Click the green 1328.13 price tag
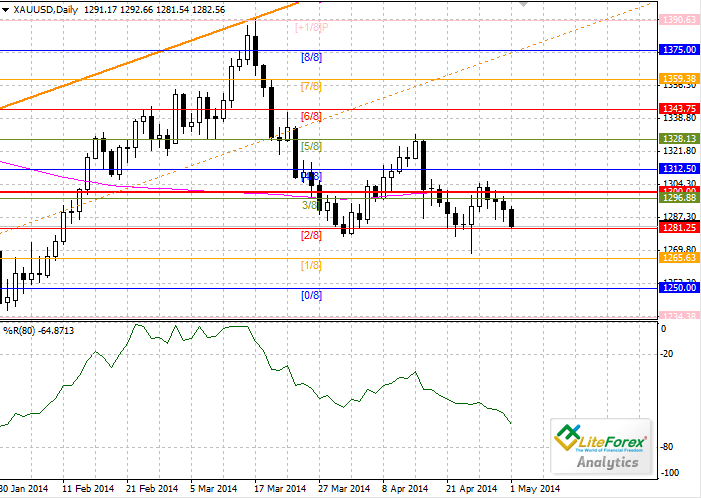Screen dimensions: 701x499 click(679, 139)
